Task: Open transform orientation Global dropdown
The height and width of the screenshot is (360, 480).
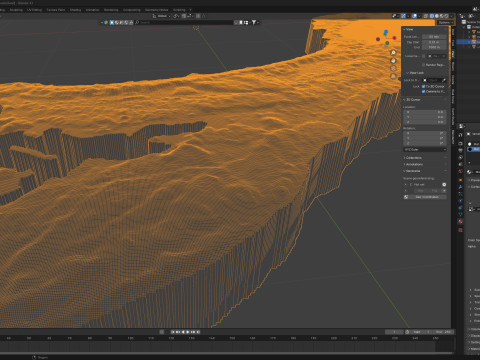Action: point(163,16)
